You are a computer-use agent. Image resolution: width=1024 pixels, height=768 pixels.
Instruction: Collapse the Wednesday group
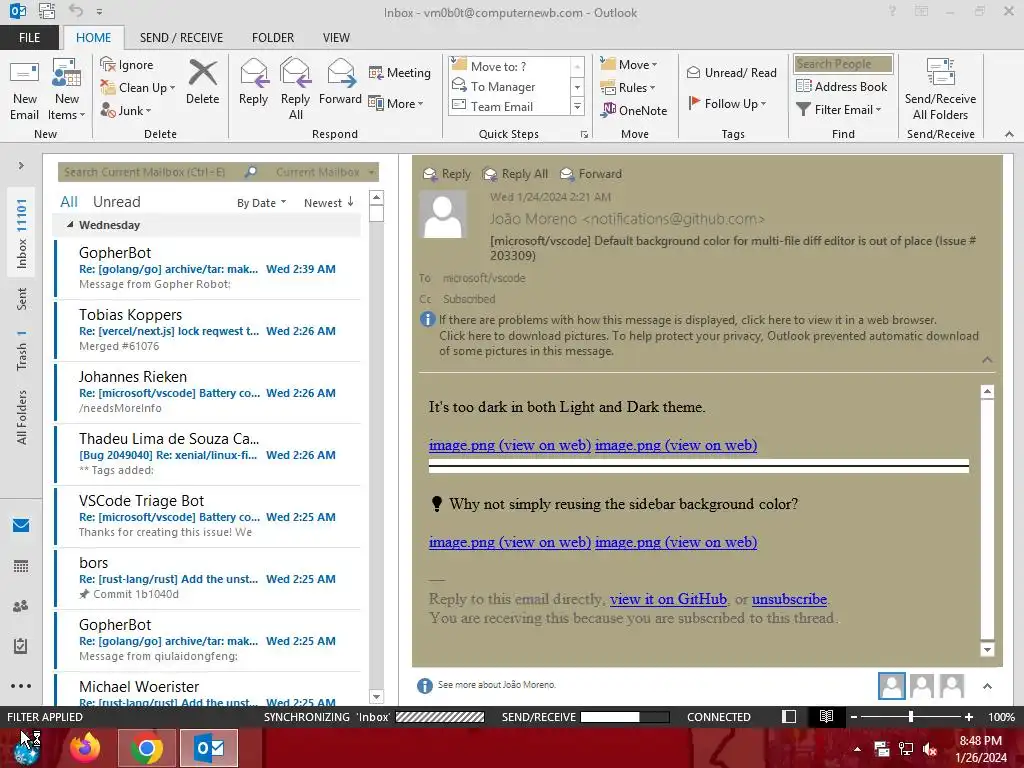(70, 225)
